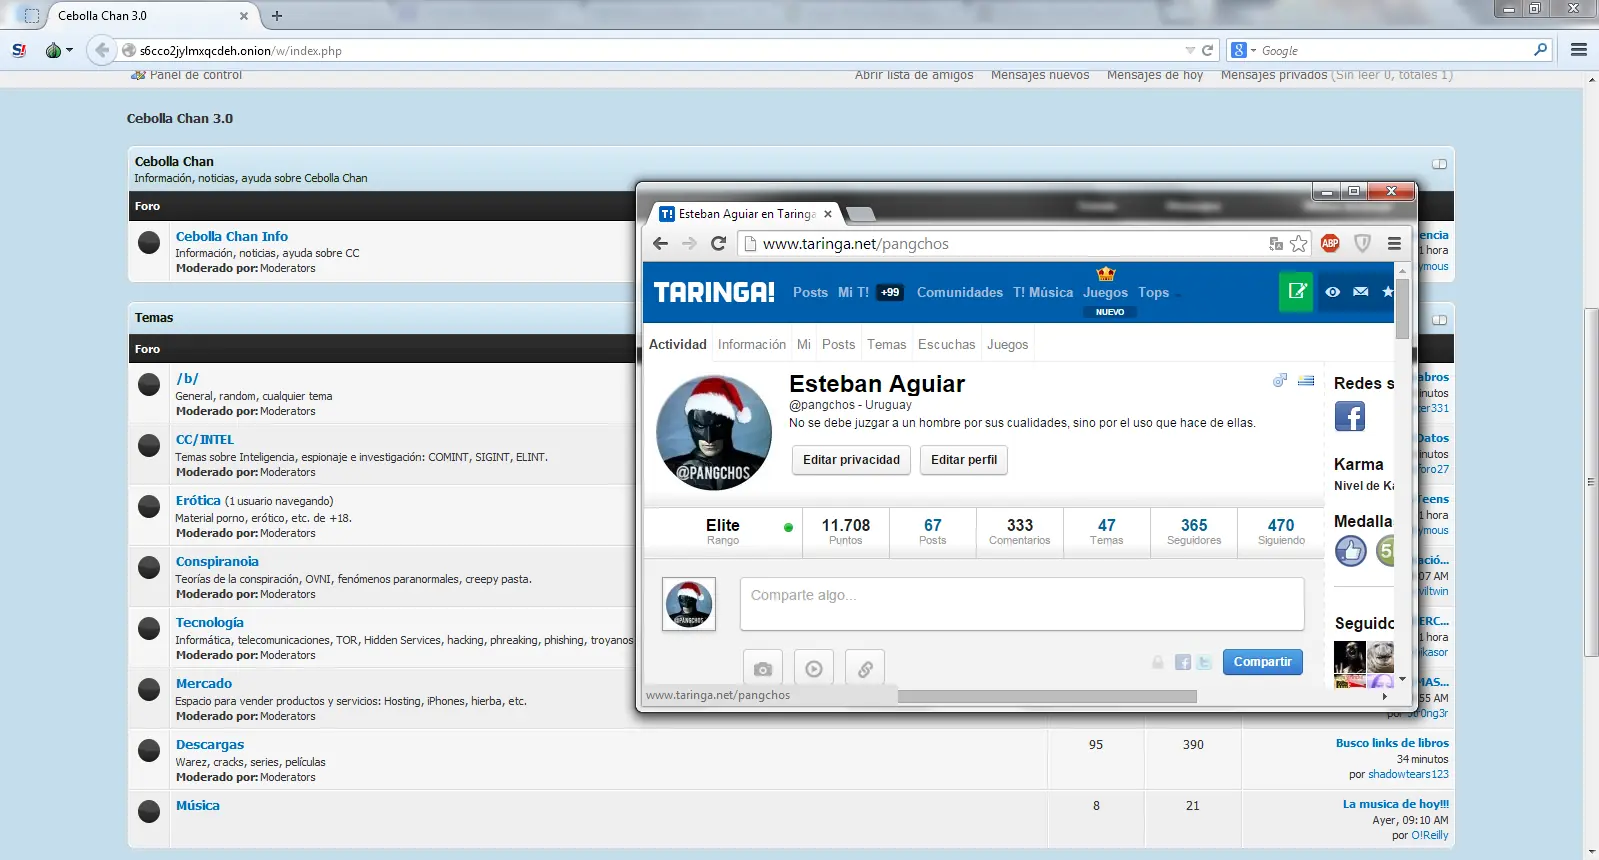Click the Chrome forward arrow in Taringa window

click(x=689, y=243)
